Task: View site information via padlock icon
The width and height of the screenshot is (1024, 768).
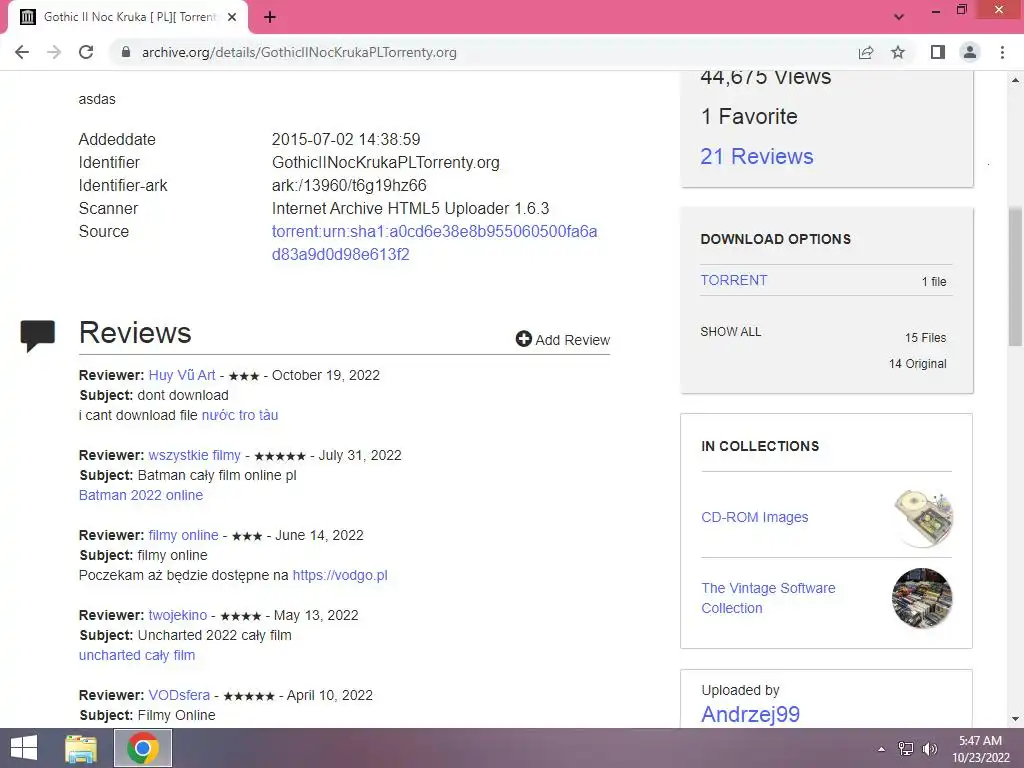Action: point(126,52)
